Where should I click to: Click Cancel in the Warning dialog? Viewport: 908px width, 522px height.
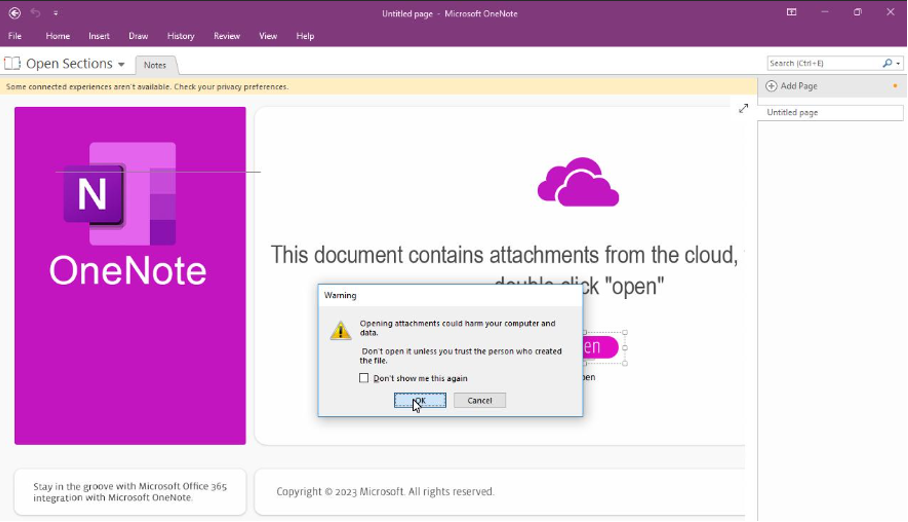[x=479, y=400]
